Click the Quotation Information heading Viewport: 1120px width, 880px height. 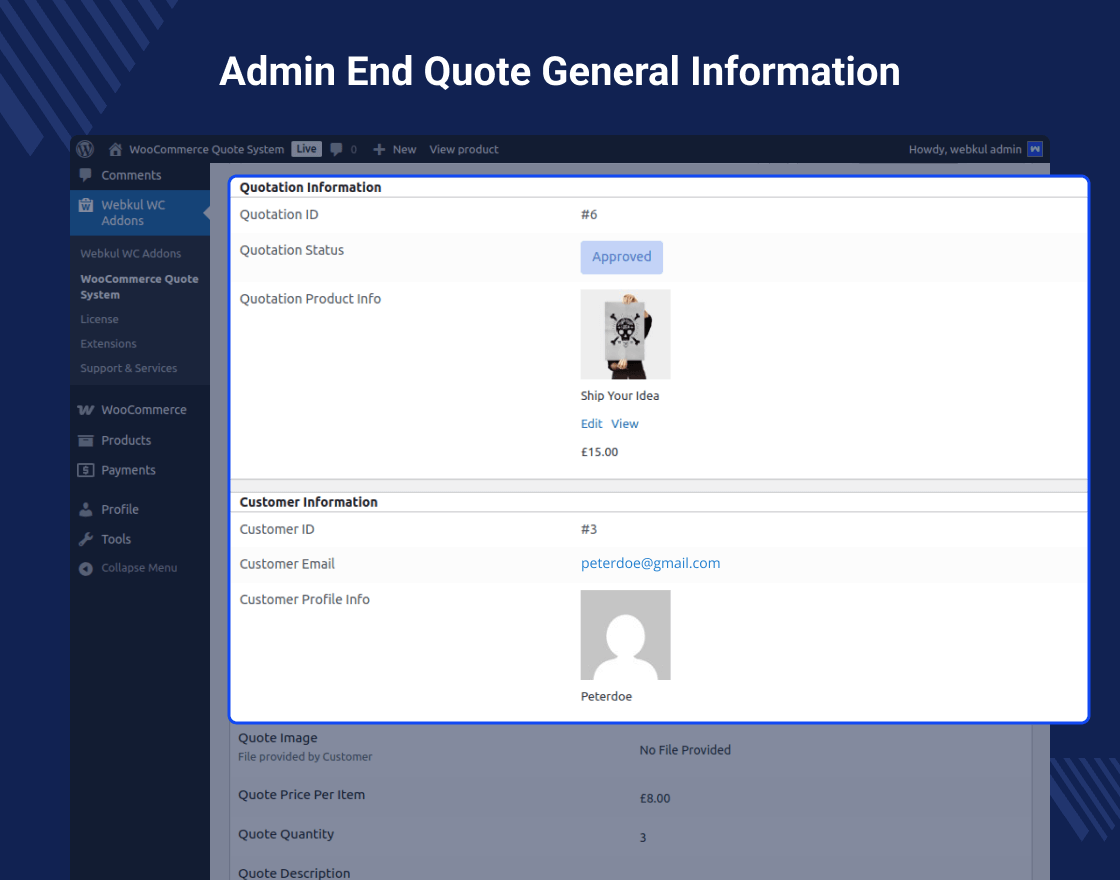(x=311, y=187)
